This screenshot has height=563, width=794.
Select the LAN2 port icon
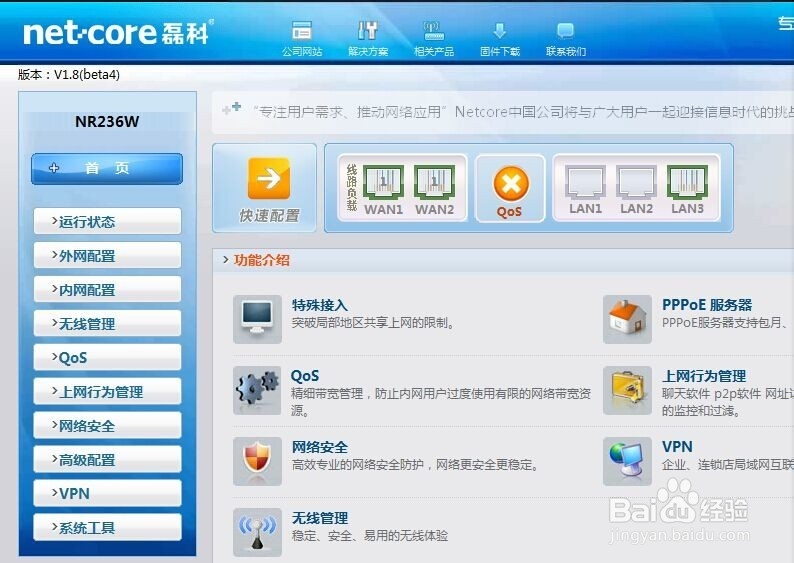point(636,182)
